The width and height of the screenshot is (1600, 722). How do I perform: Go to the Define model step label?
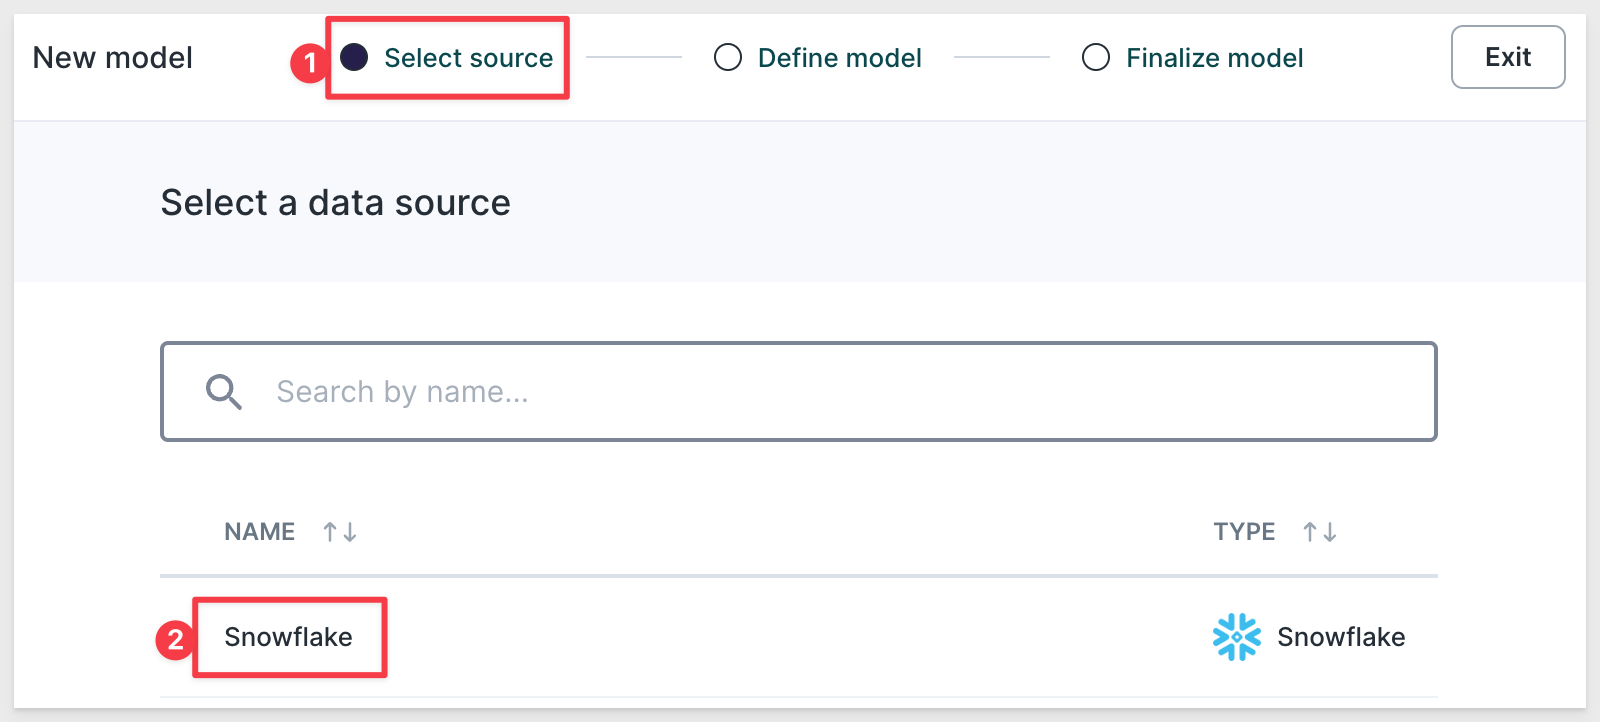click(x=840, y=58)
